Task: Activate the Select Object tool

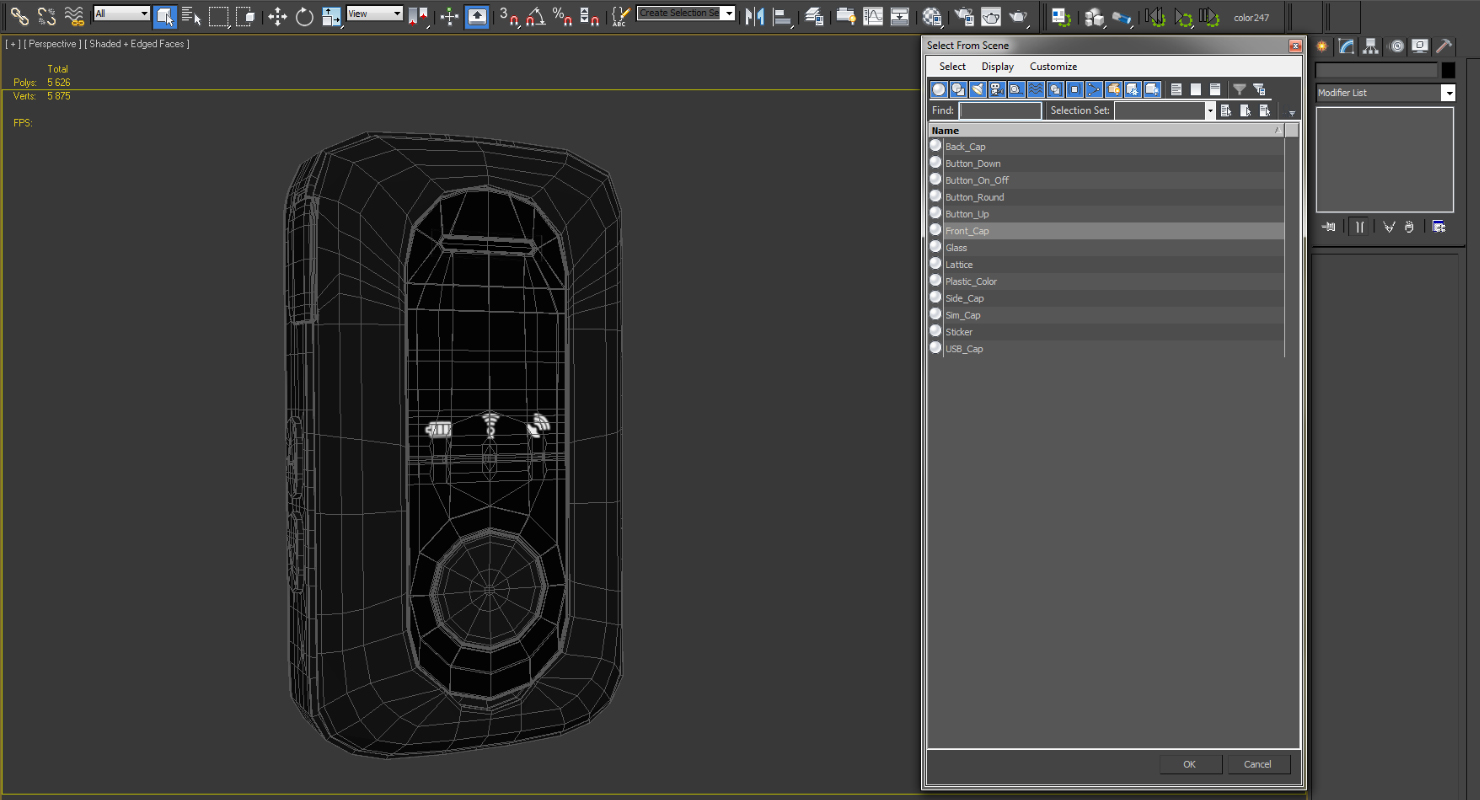Action: click(166, 16)
